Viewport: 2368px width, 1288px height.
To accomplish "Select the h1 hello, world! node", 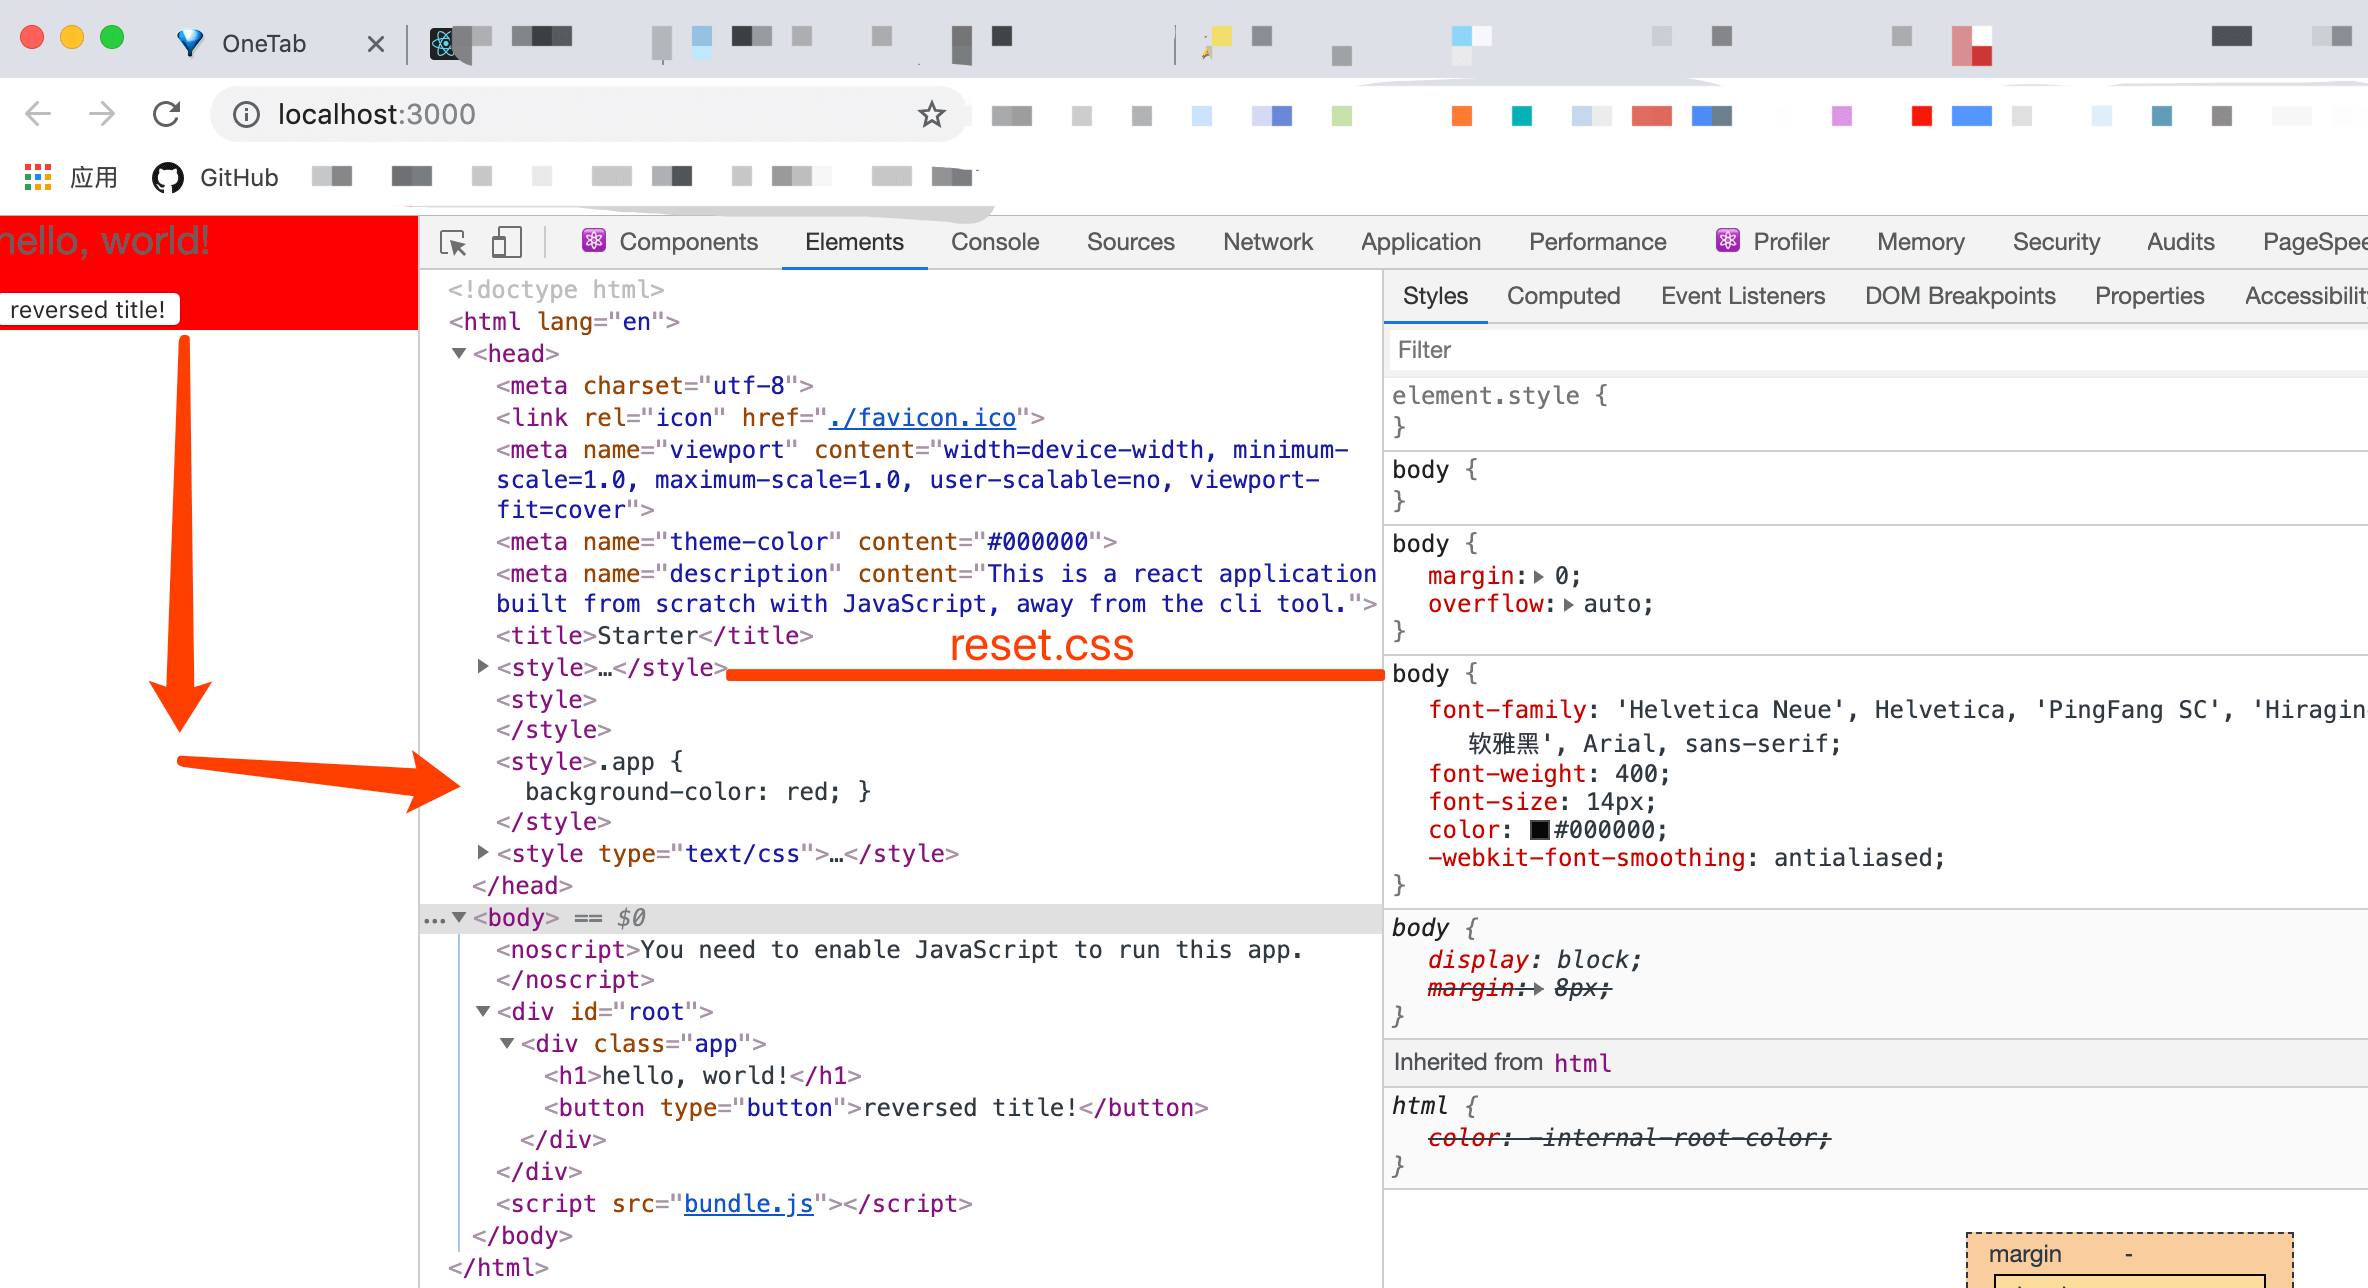I will tap(703, 1075).
